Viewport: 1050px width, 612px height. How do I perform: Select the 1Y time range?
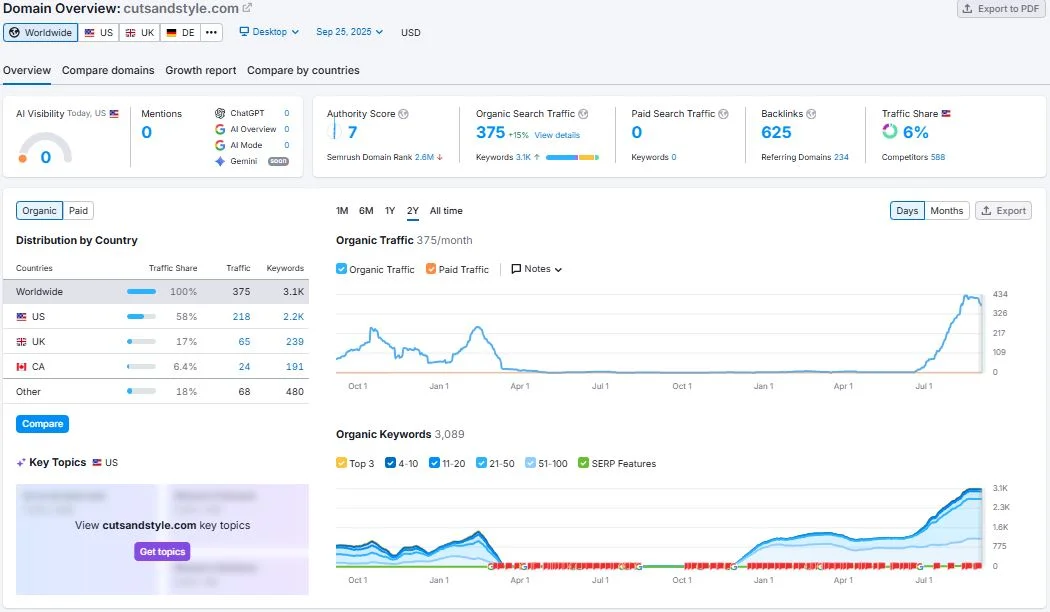[390, 210]
